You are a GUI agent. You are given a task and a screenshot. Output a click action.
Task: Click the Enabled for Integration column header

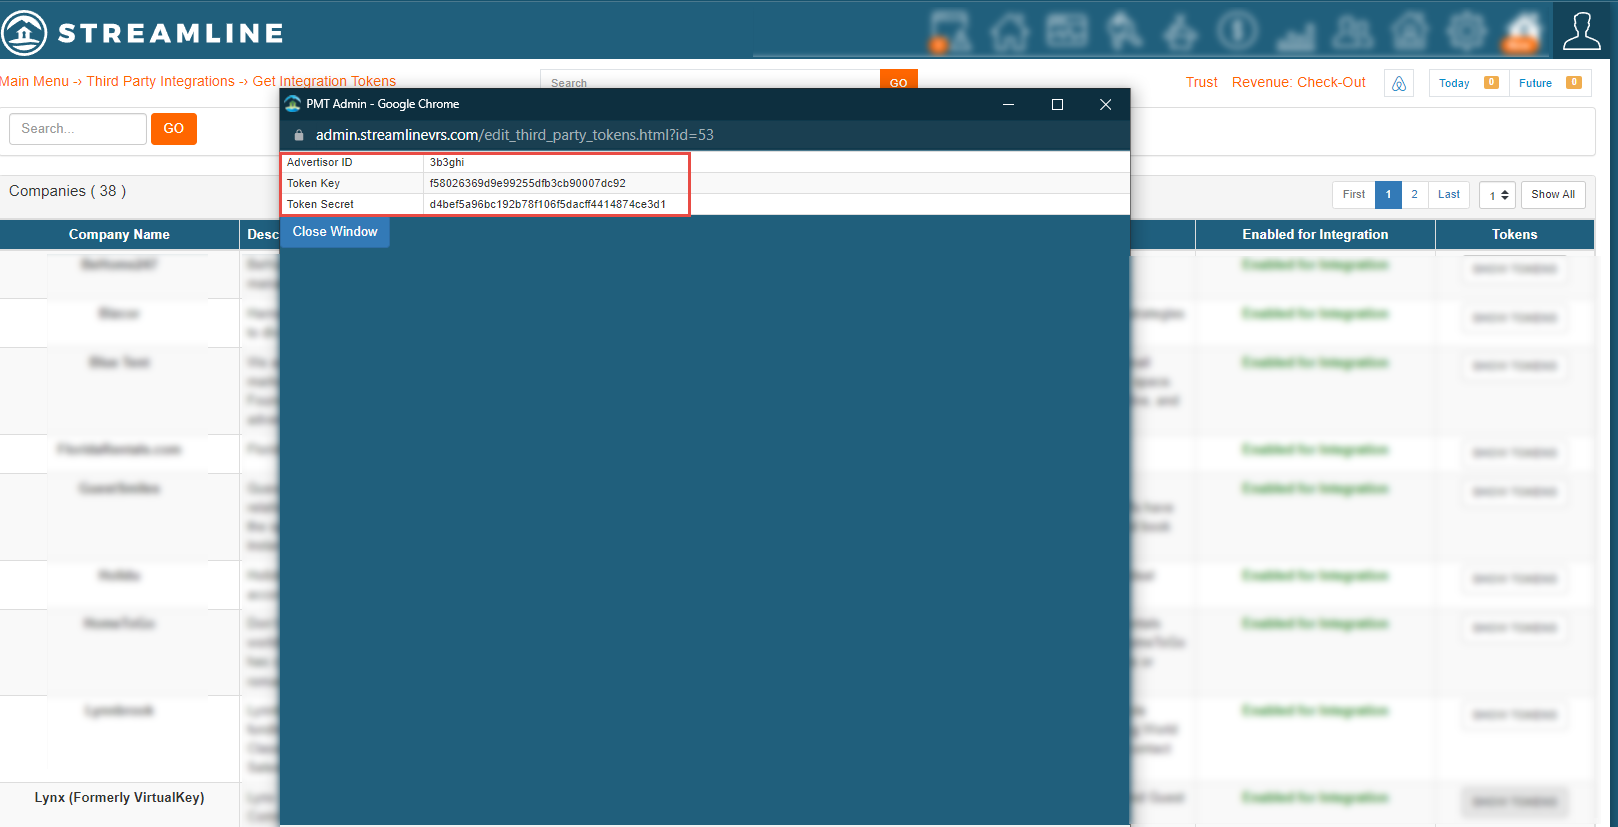(1315, 235)
